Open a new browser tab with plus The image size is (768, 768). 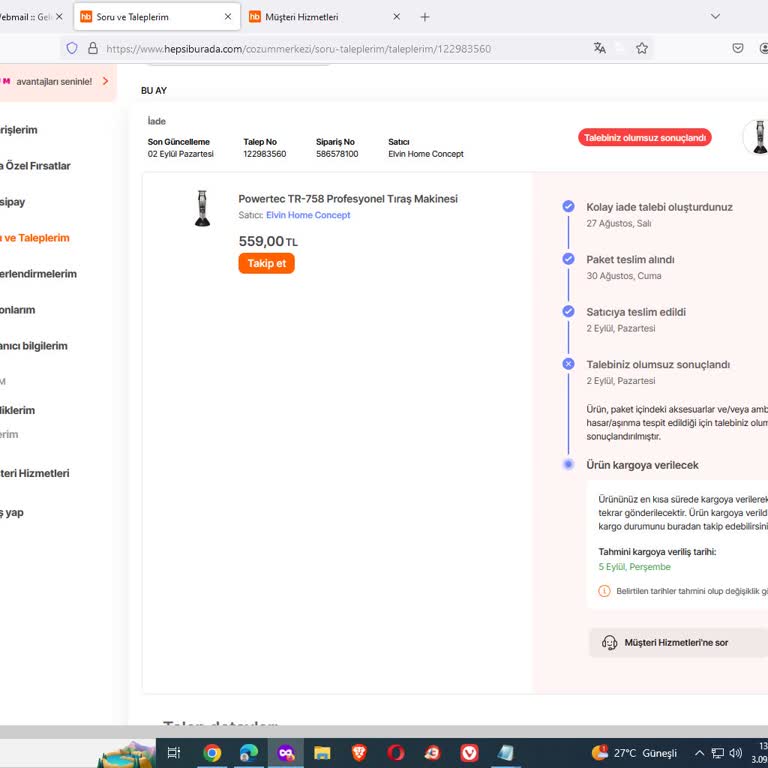point(425,17)
